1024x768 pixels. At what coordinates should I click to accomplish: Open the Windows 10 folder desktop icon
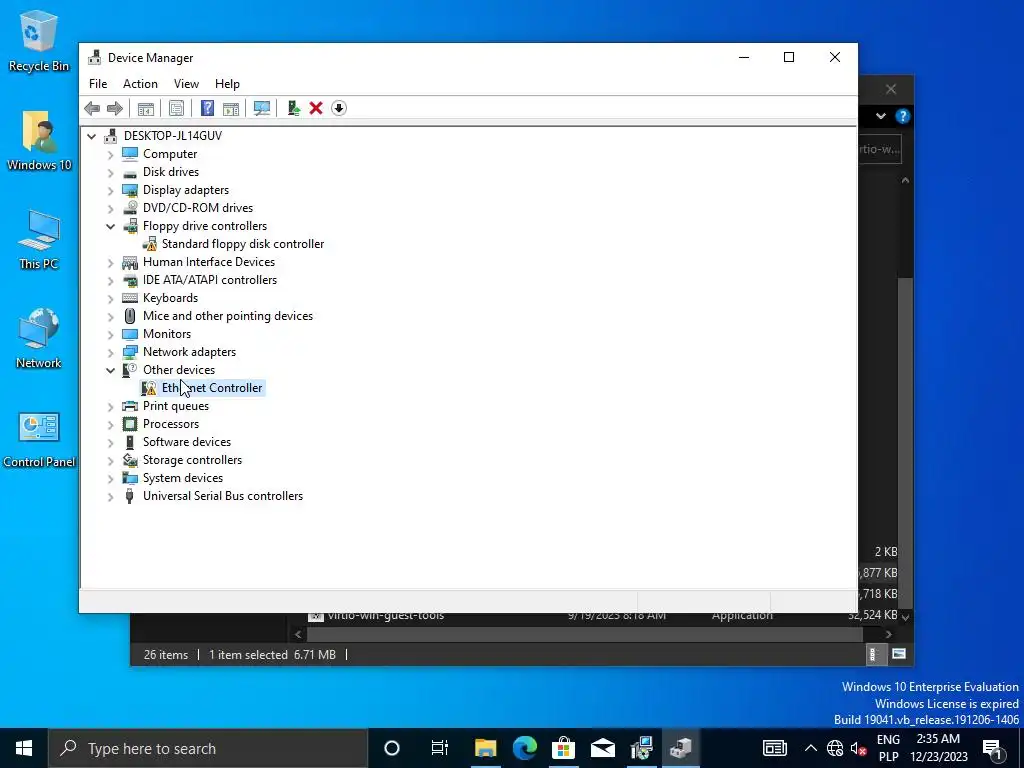coord(39,140)
